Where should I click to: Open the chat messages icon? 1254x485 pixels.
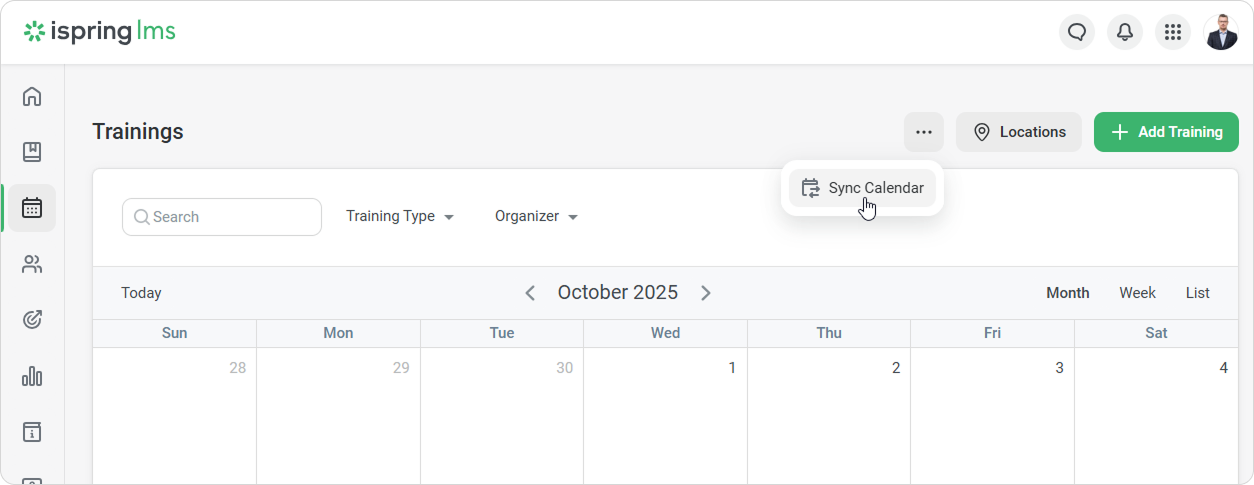coord(1077,32)
